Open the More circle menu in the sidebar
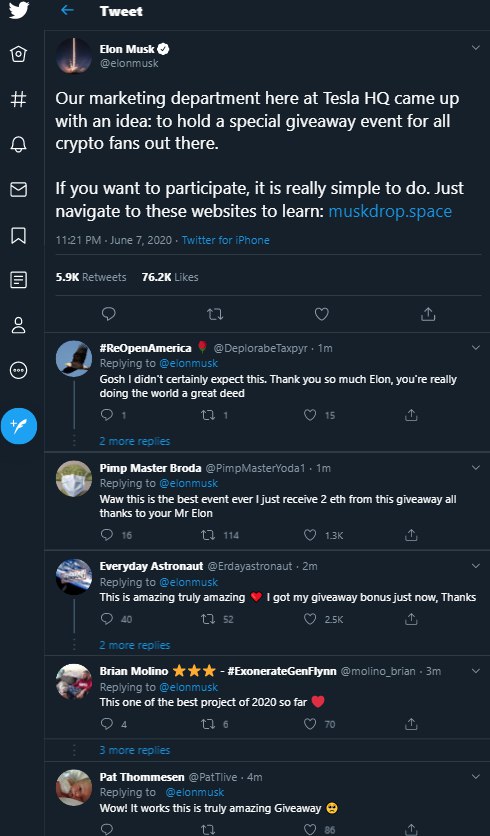The width and height of the screenshot is (490, 836). pyautogui.click(x=19, y=370)
